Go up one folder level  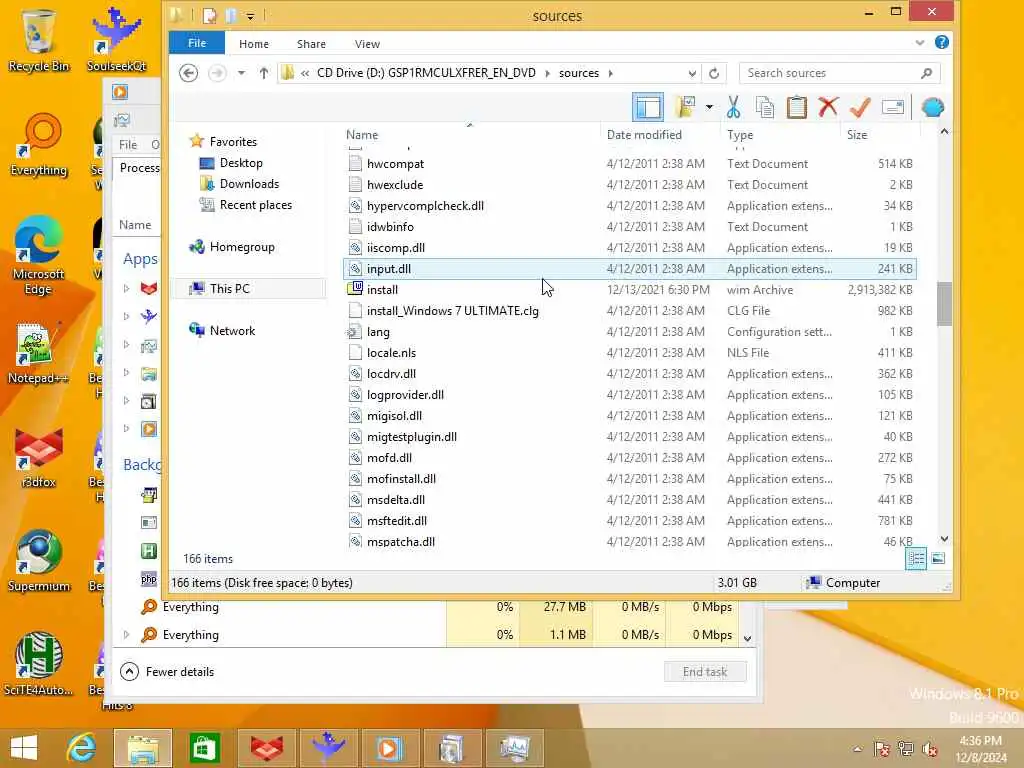pos(263,73)
